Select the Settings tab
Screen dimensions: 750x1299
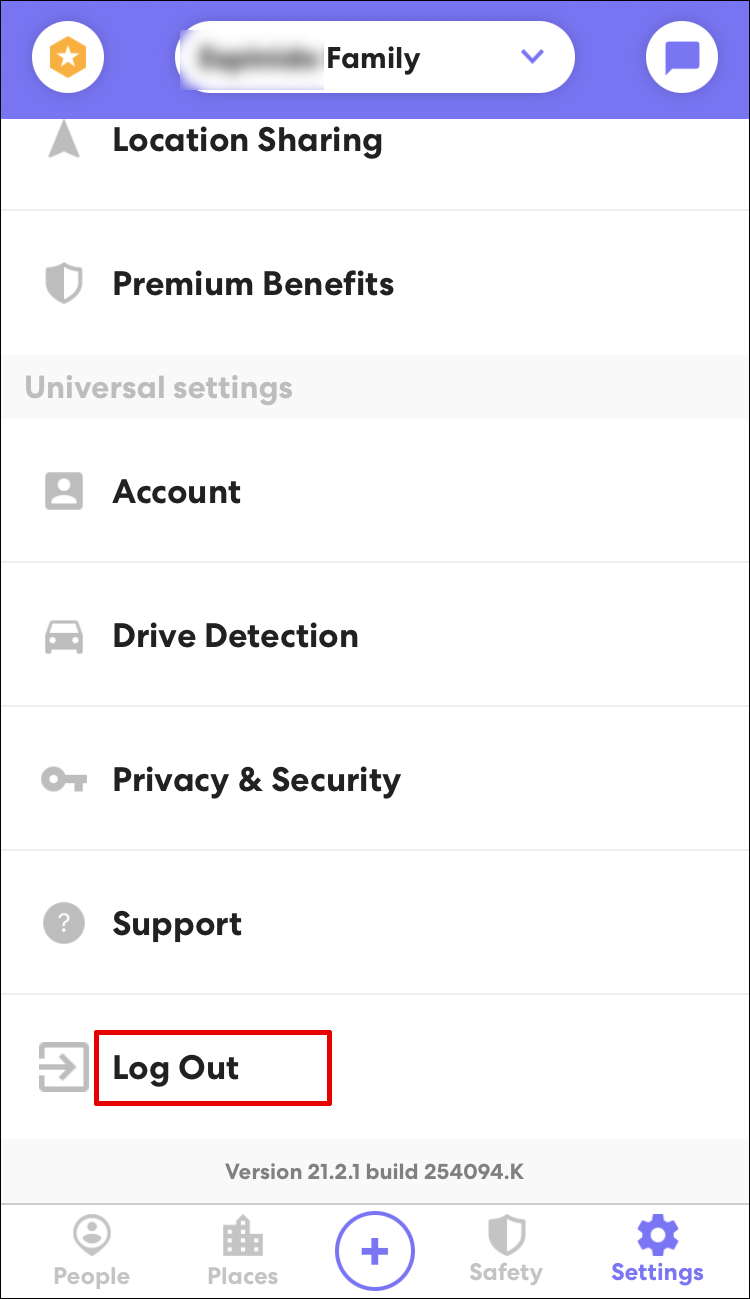pyautogui.click(x=657, y=1249)
